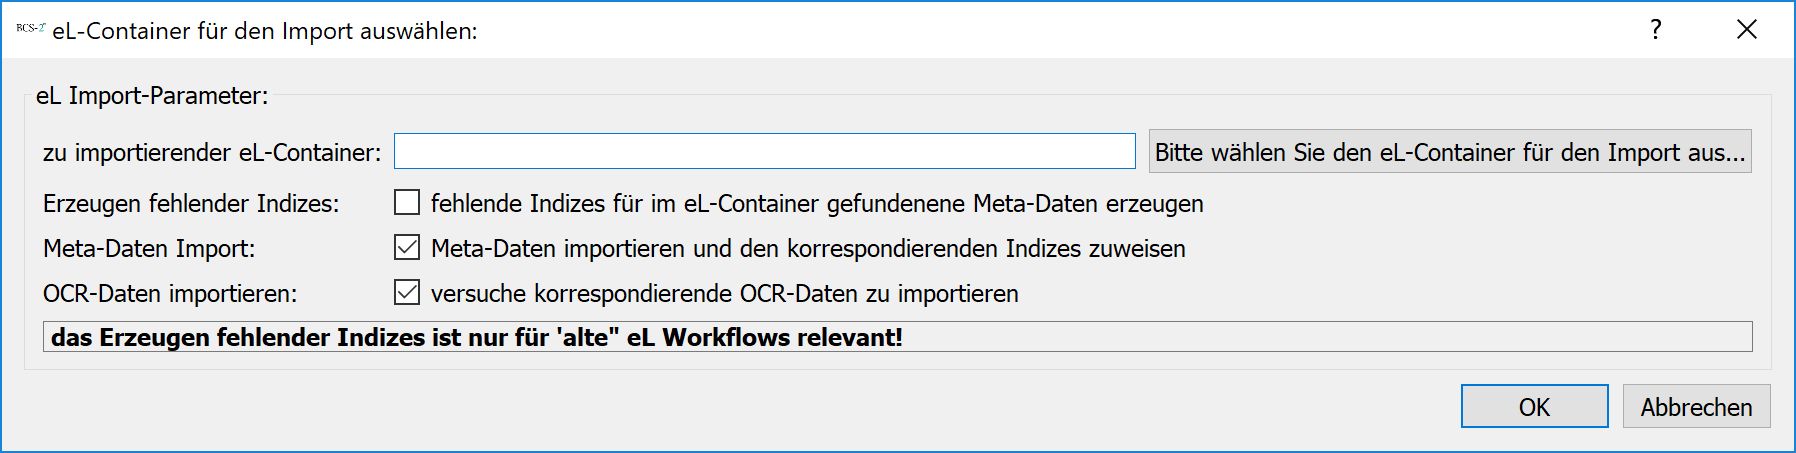Screen dimensions: 1796x453
Task: Open context help with the question mark button
Action: click(x=1656, y=30)
